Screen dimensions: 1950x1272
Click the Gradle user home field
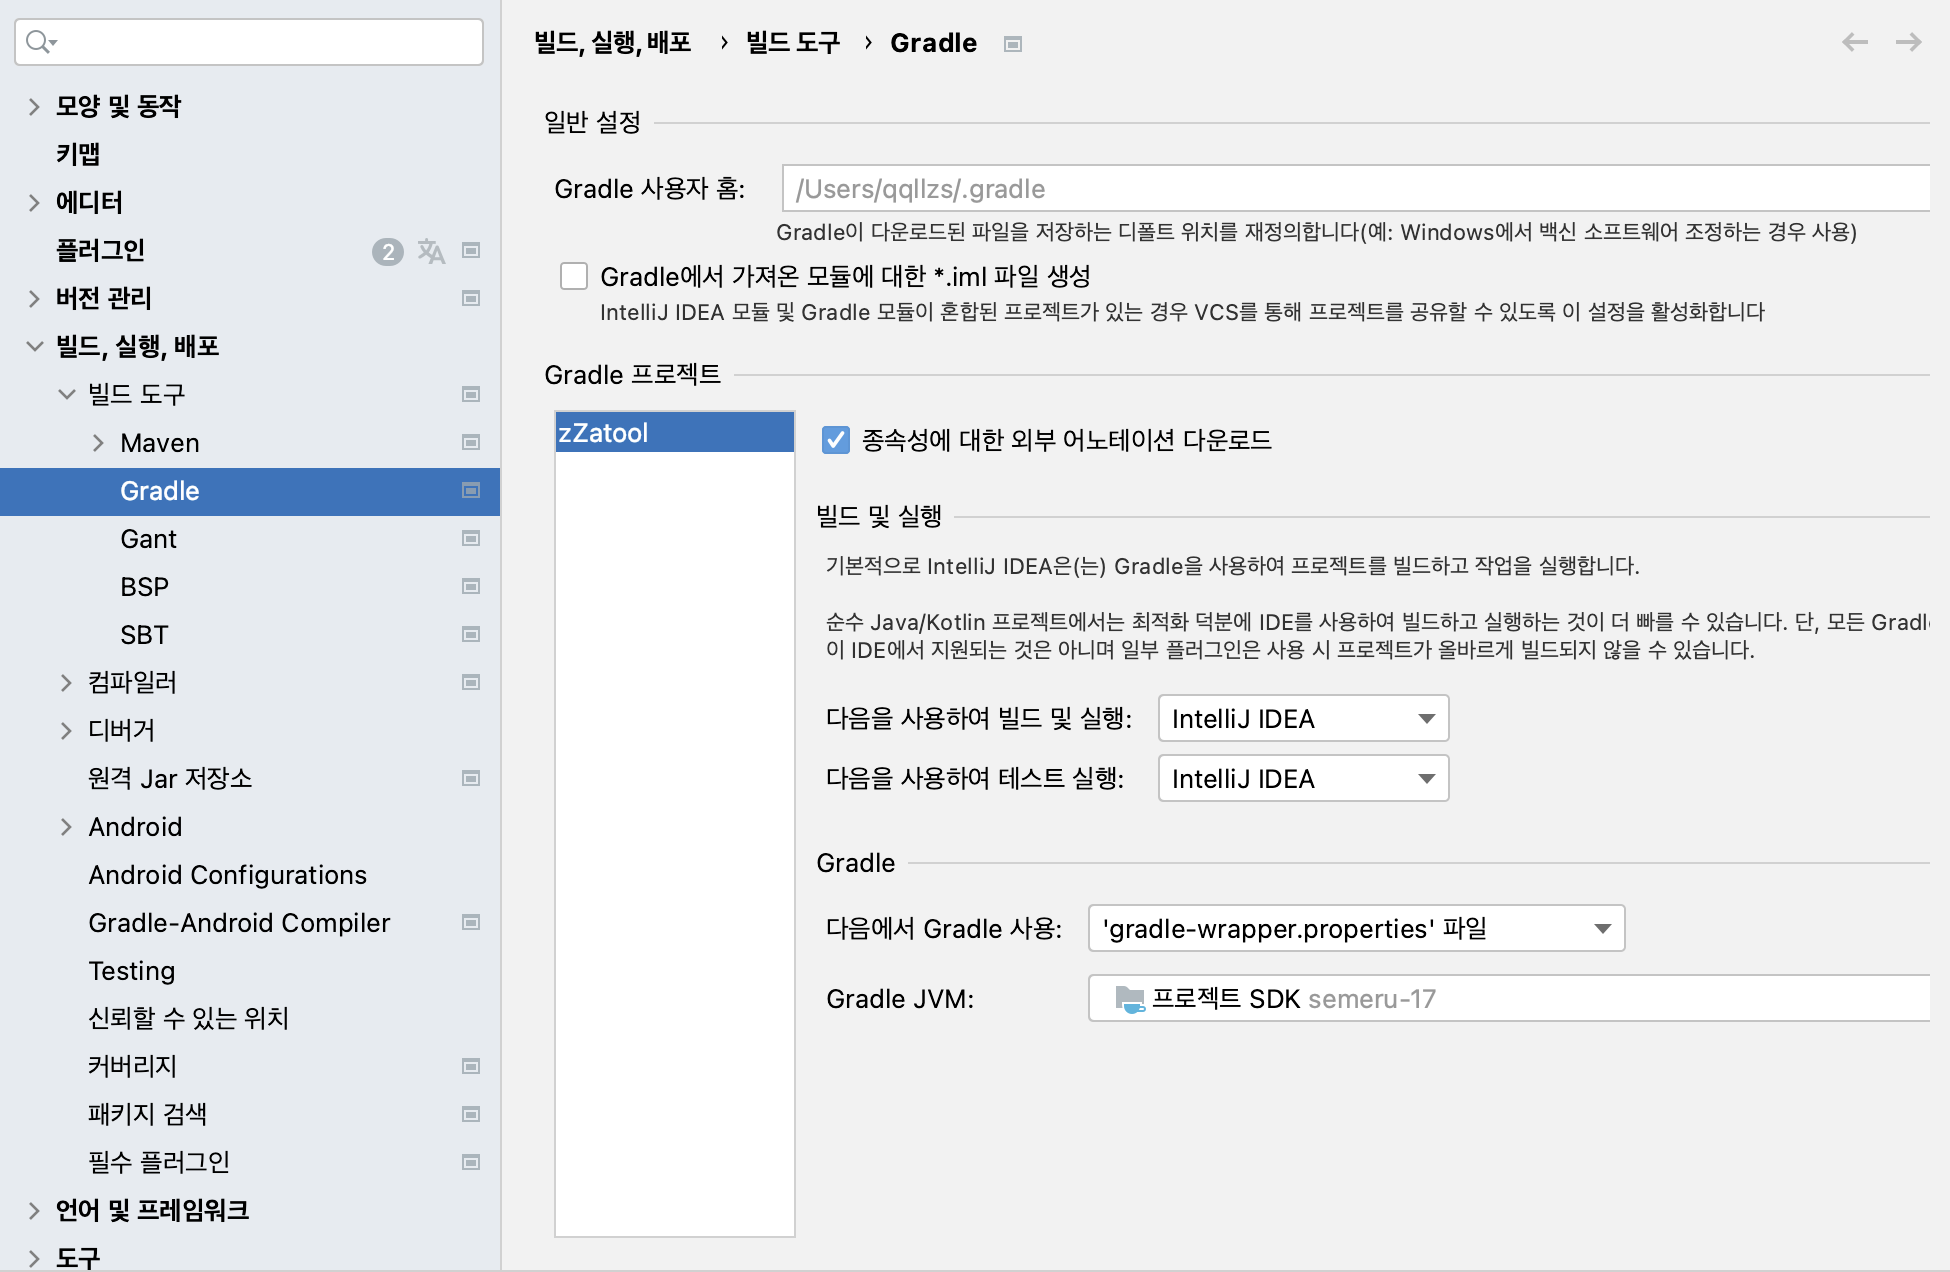point(1355,189)
